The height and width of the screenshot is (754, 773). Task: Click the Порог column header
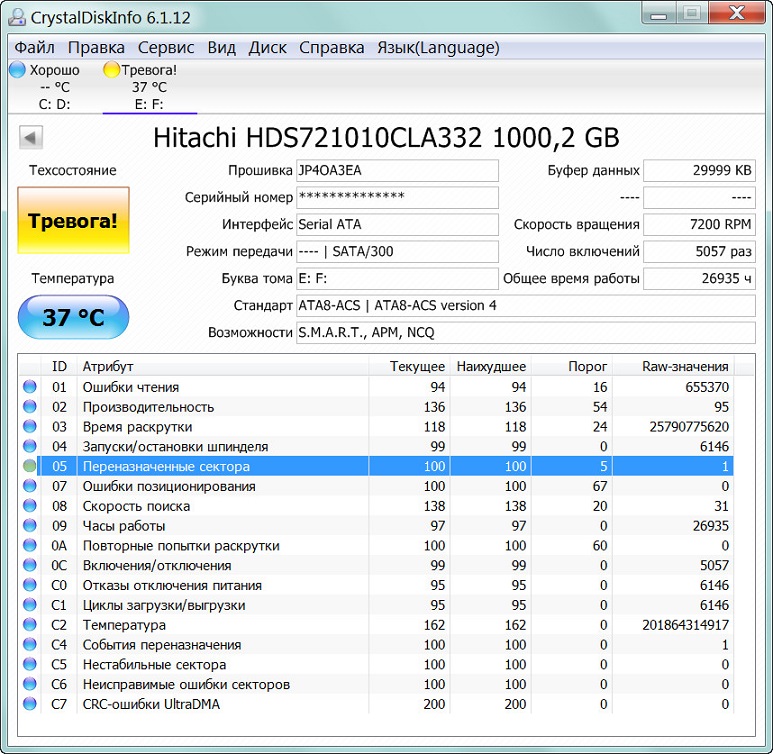click(x=572, y=366)
